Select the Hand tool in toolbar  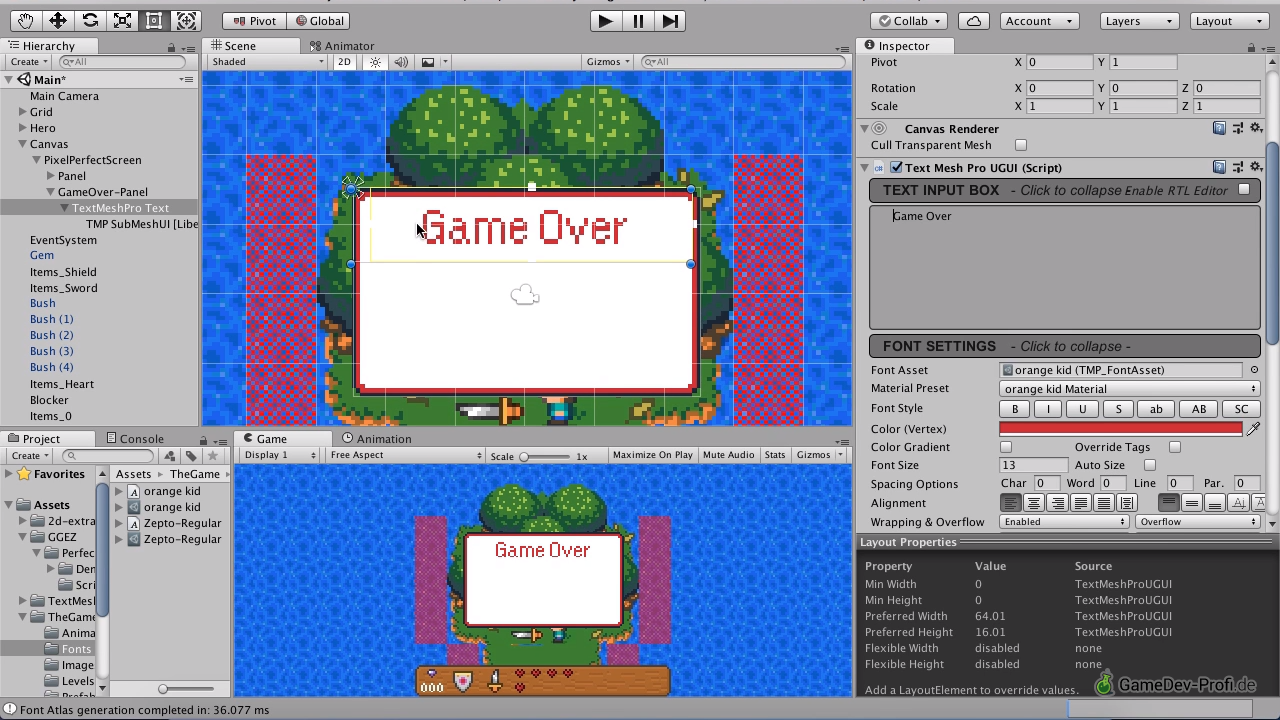26,21
